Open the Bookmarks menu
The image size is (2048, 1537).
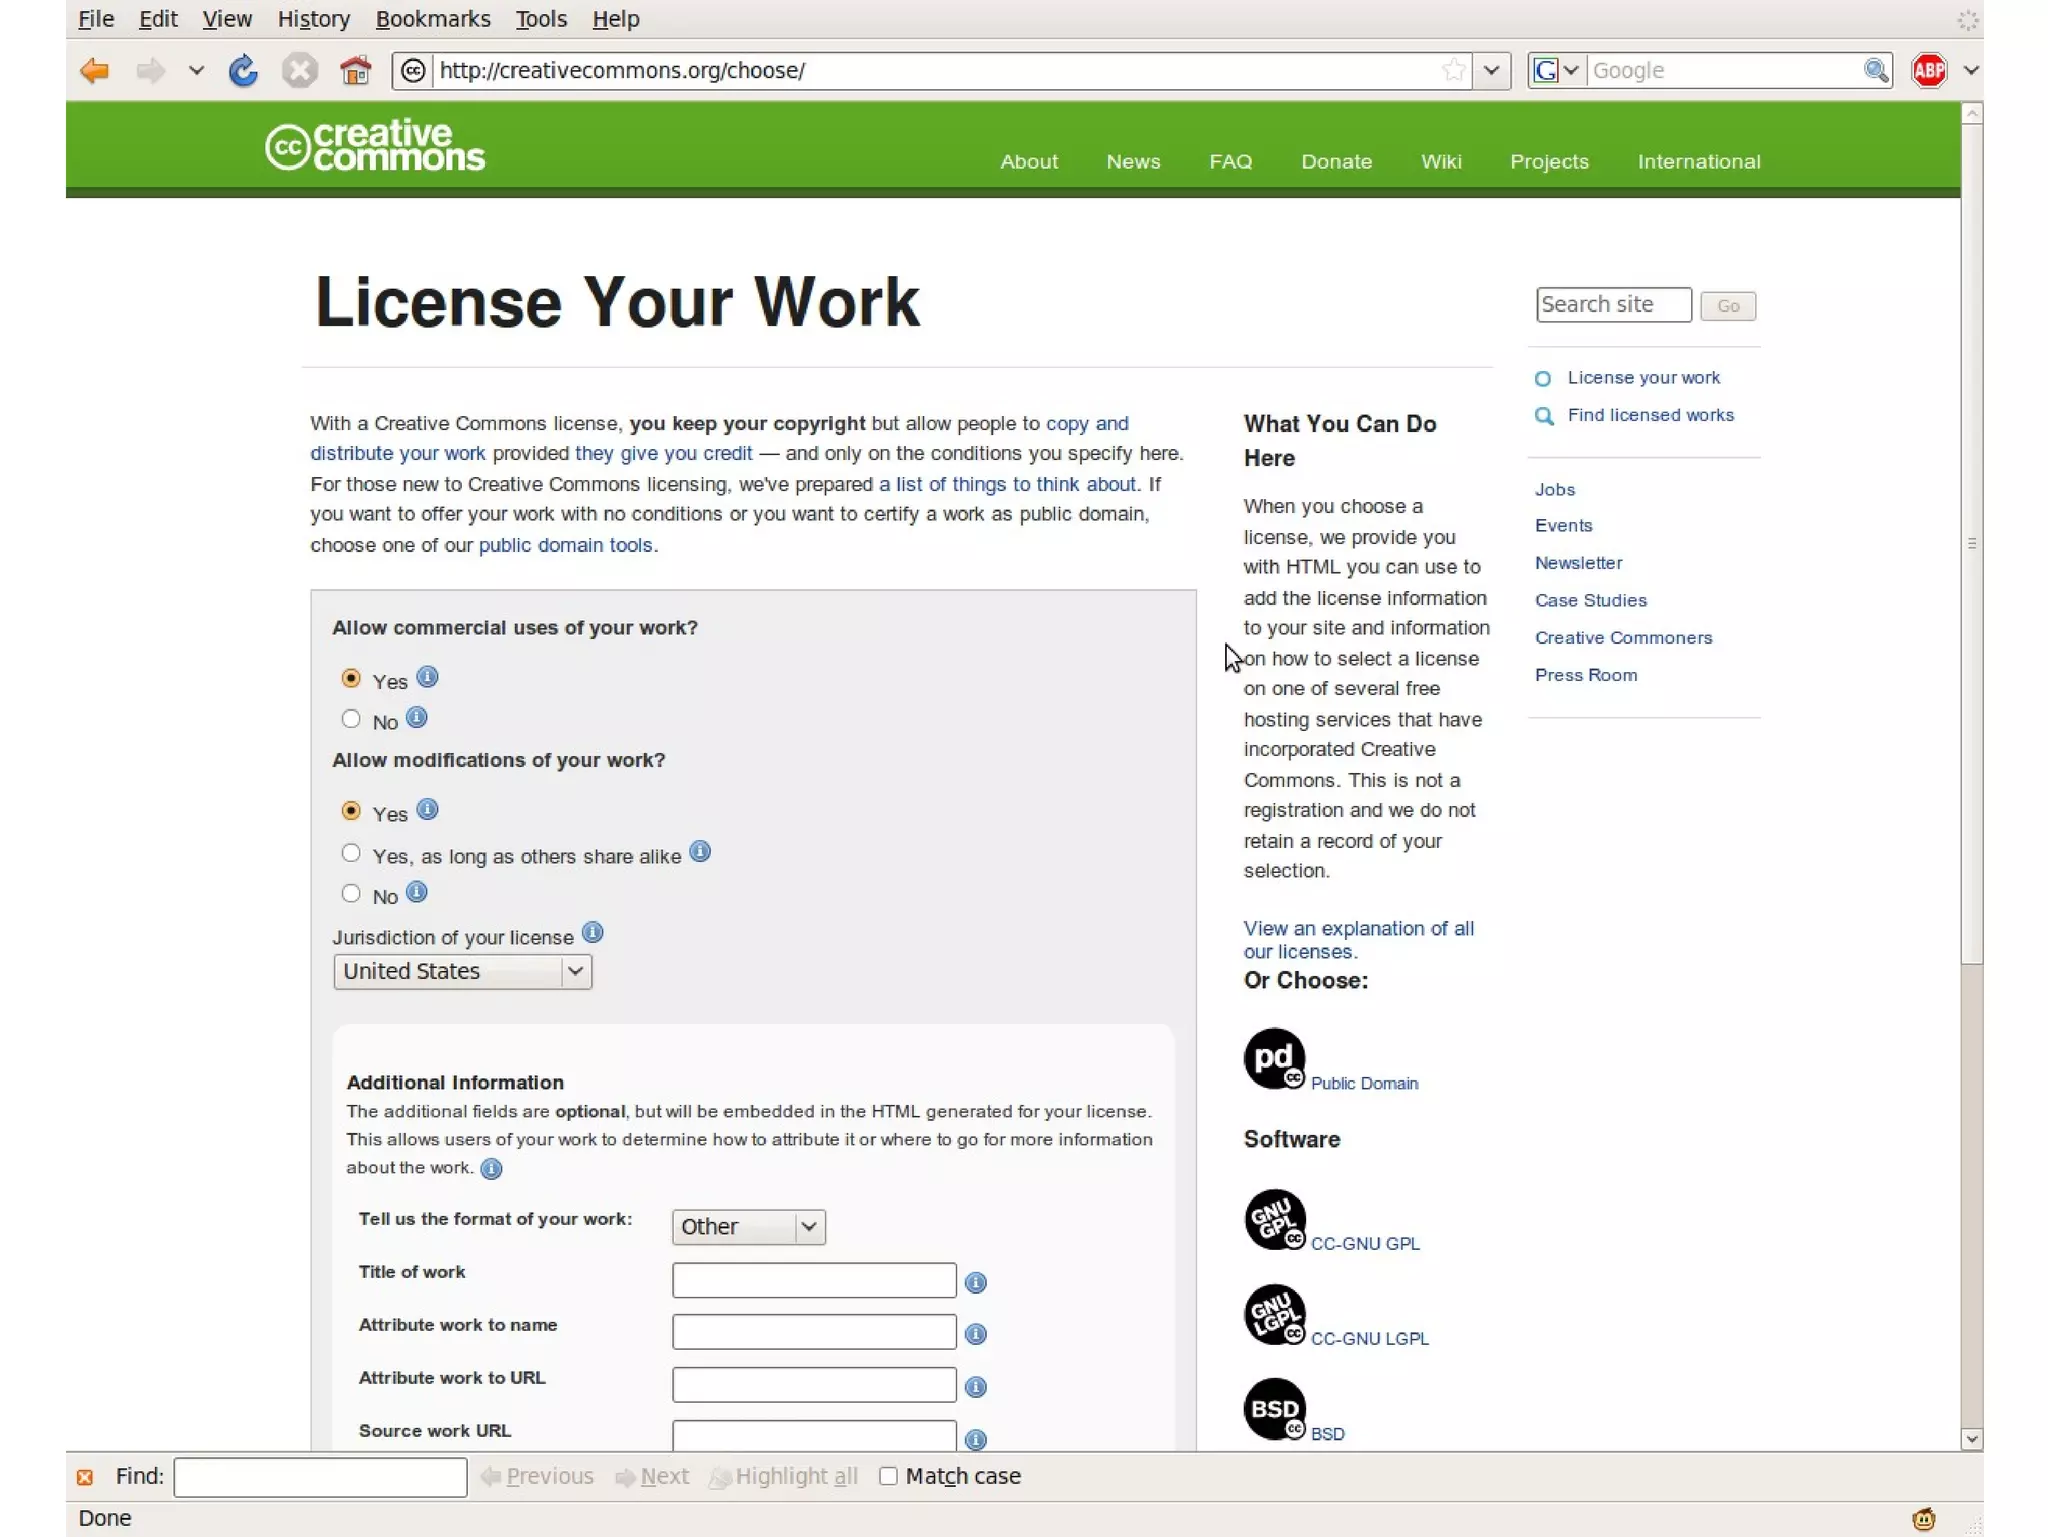(432, 19)
